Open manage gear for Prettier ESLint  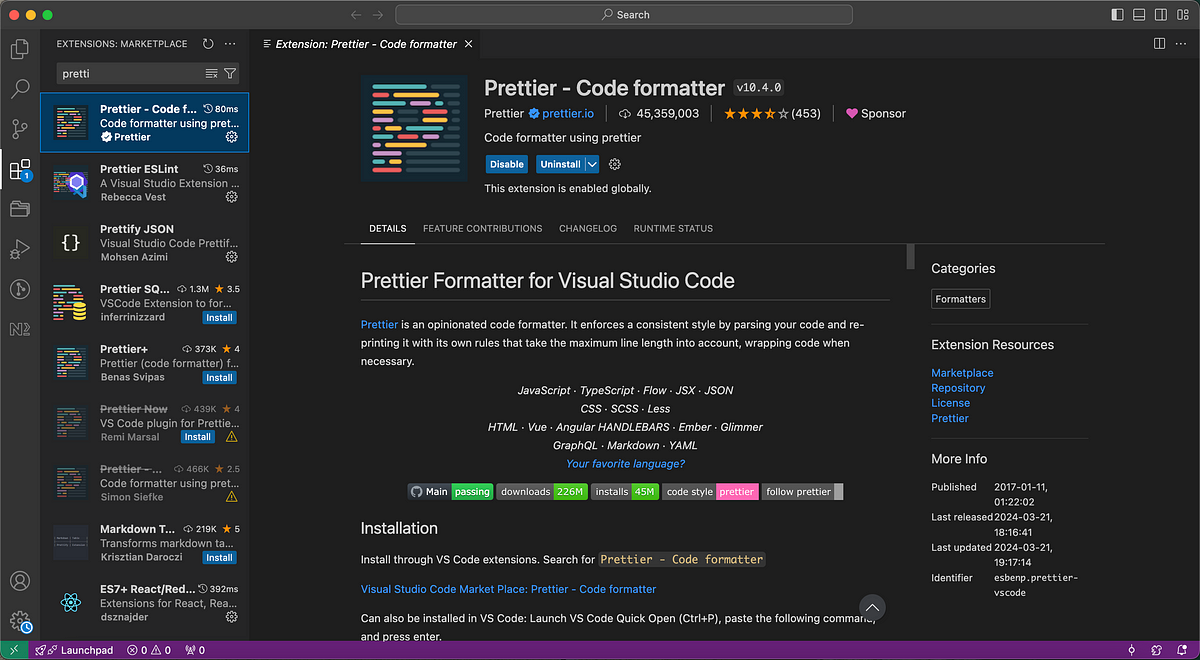pyautogui.click(x=231, y=197)
